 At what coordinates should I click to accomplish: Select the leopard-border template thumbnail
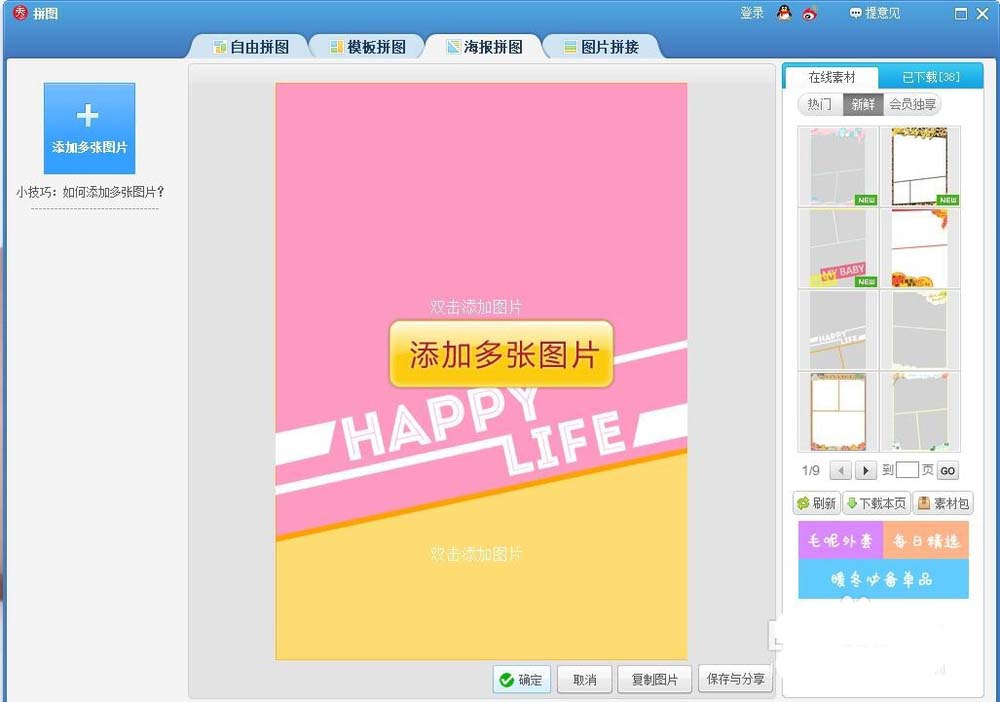(x=920, y=166)
